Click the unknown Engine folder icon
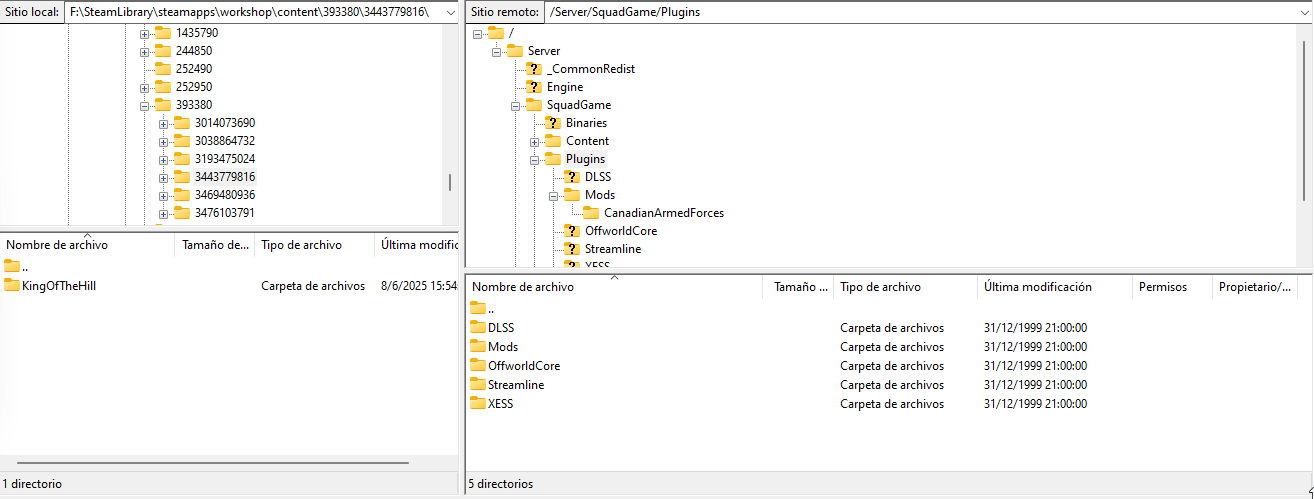This screenshot has height=499, width=1314. click(x=534, y=87)
